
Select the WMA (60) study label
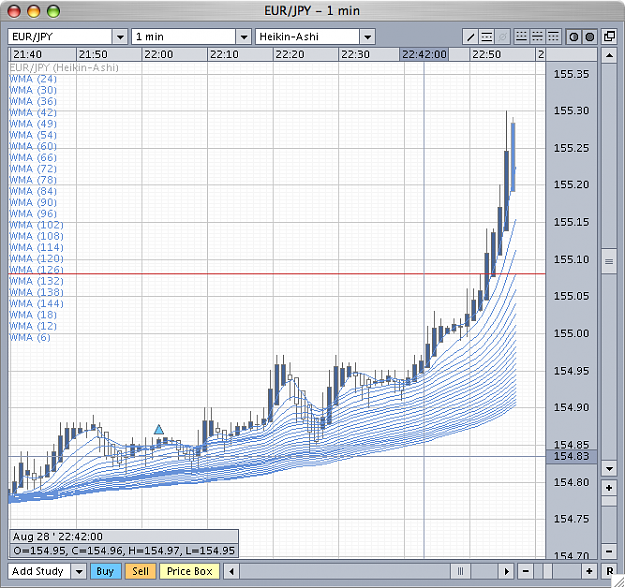33,146
